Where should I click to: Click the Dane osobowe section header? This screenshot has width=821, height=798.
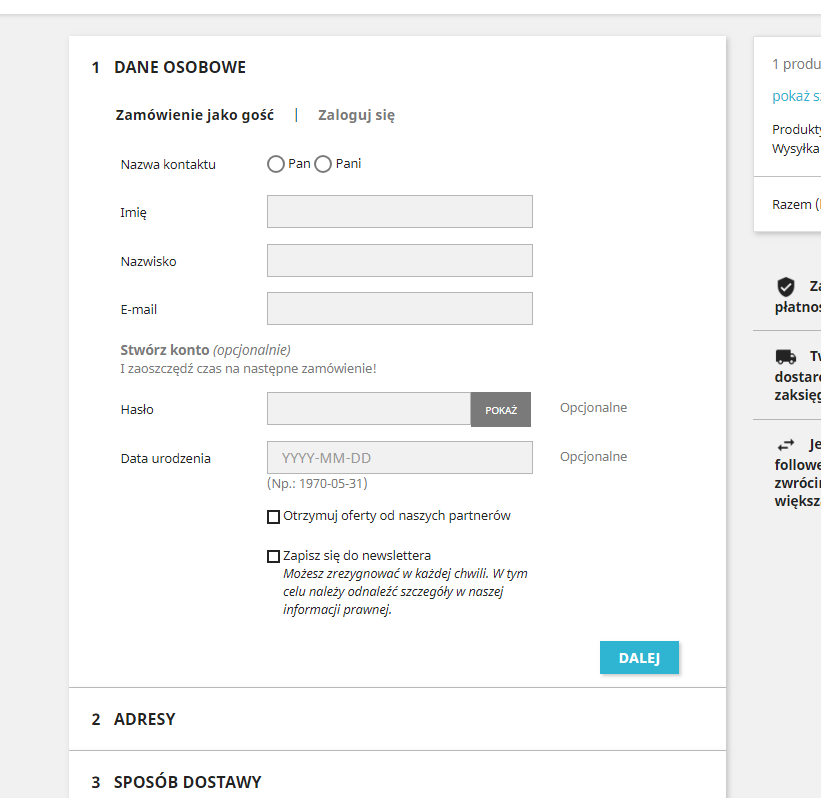pos(180,67)
